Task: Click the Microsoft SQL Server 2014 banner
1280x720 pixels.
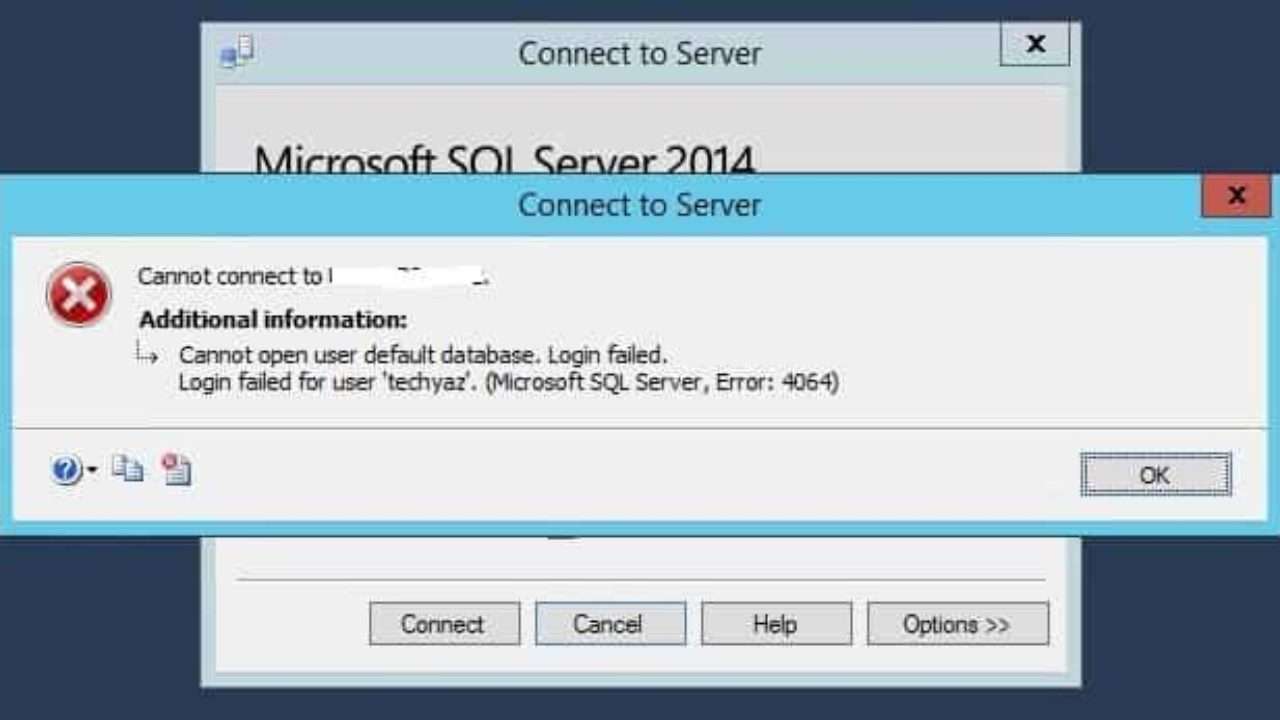Action: [x=505, y=160]
